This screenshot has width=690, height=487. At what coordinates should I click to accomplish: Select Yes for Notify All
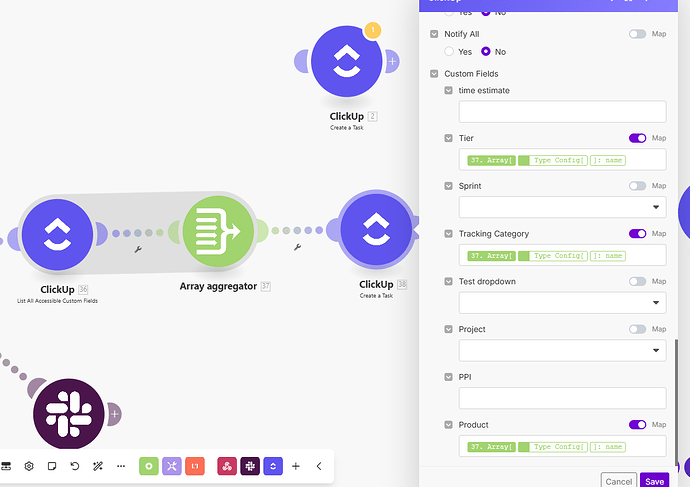pyautogui.click(x=449, y=51)
